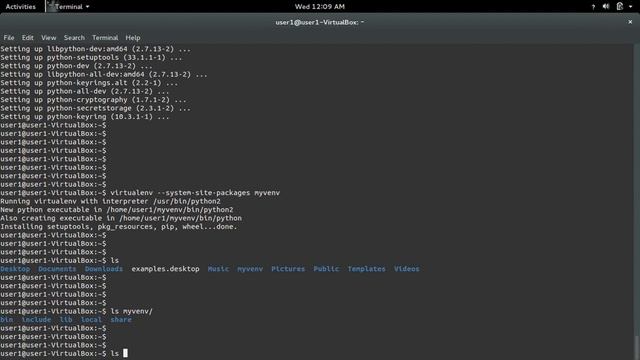640x360 pixels.
Task: Click the 'include' folder in myvenv listing
Action: (x=36, y=320)
